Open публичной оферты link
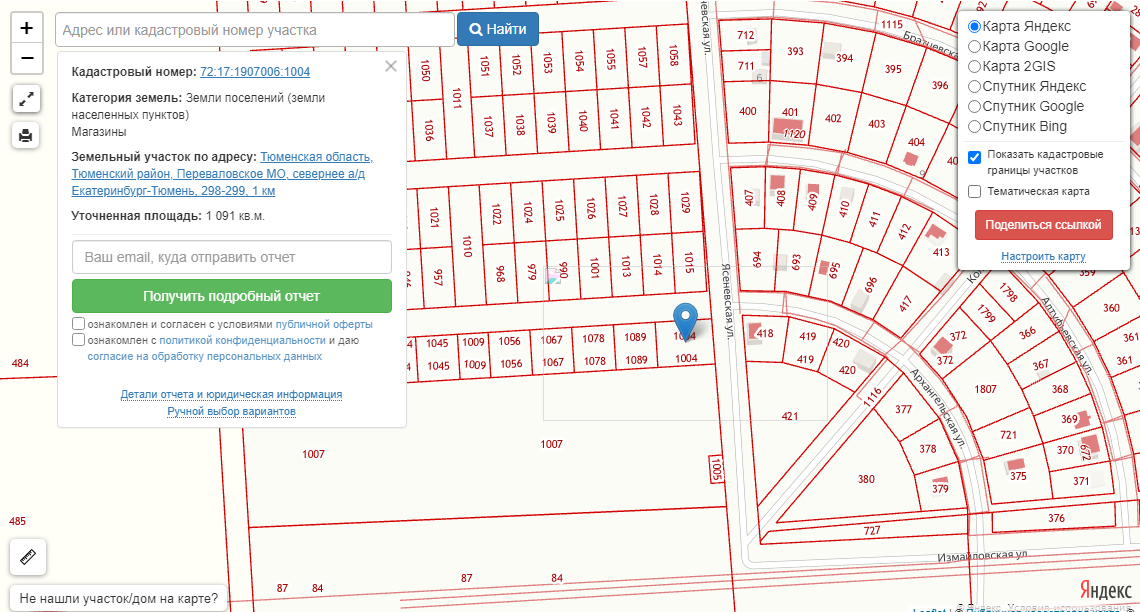 coord(324,324)
